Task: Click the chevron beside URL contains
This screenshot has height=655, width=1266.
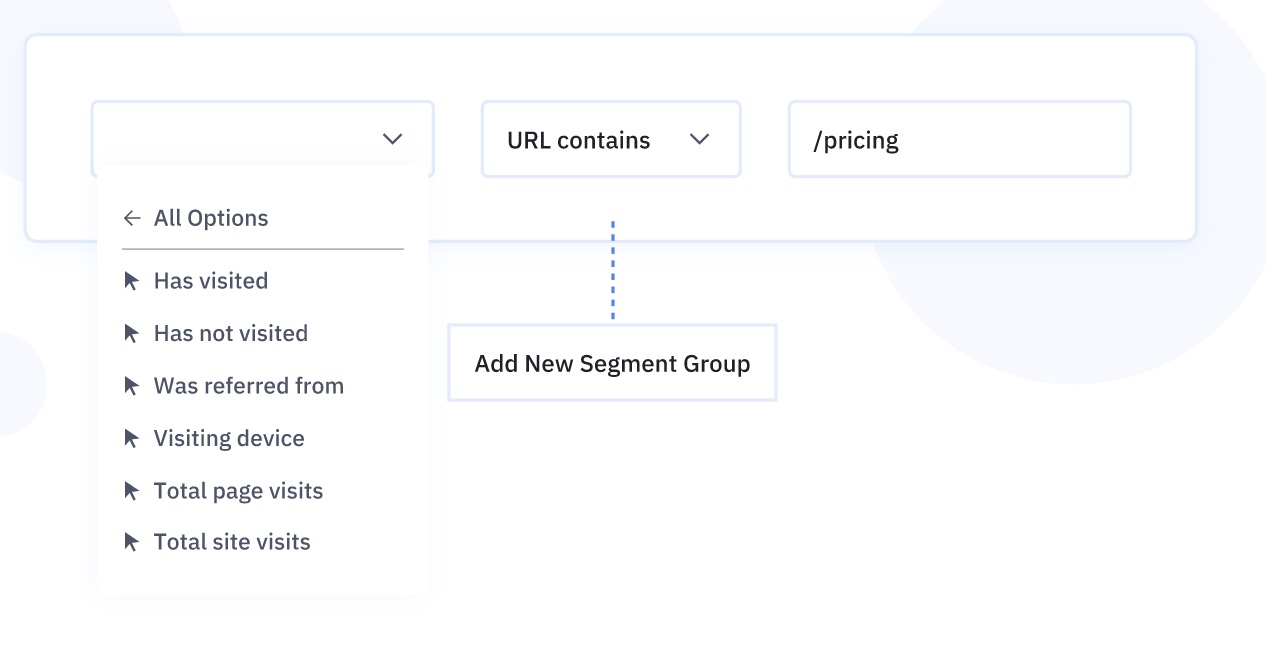Action: 700,139
